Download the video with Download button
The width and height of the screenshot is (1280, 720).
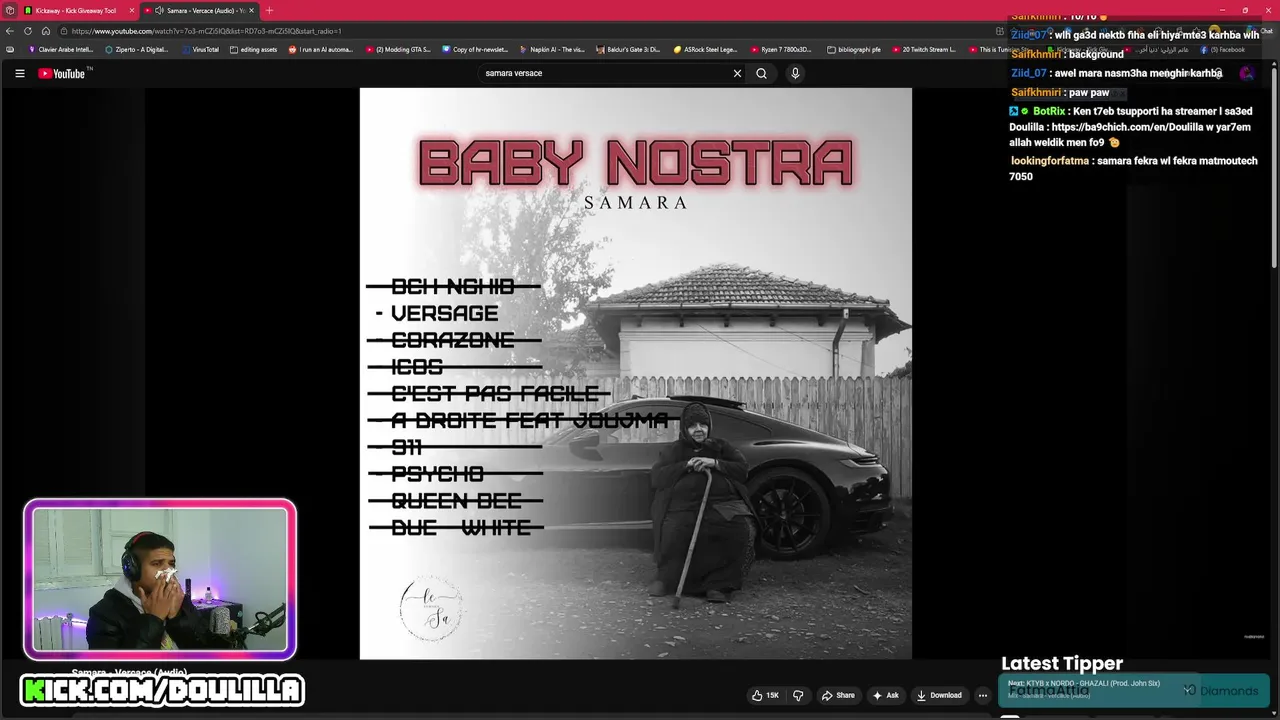940,695
